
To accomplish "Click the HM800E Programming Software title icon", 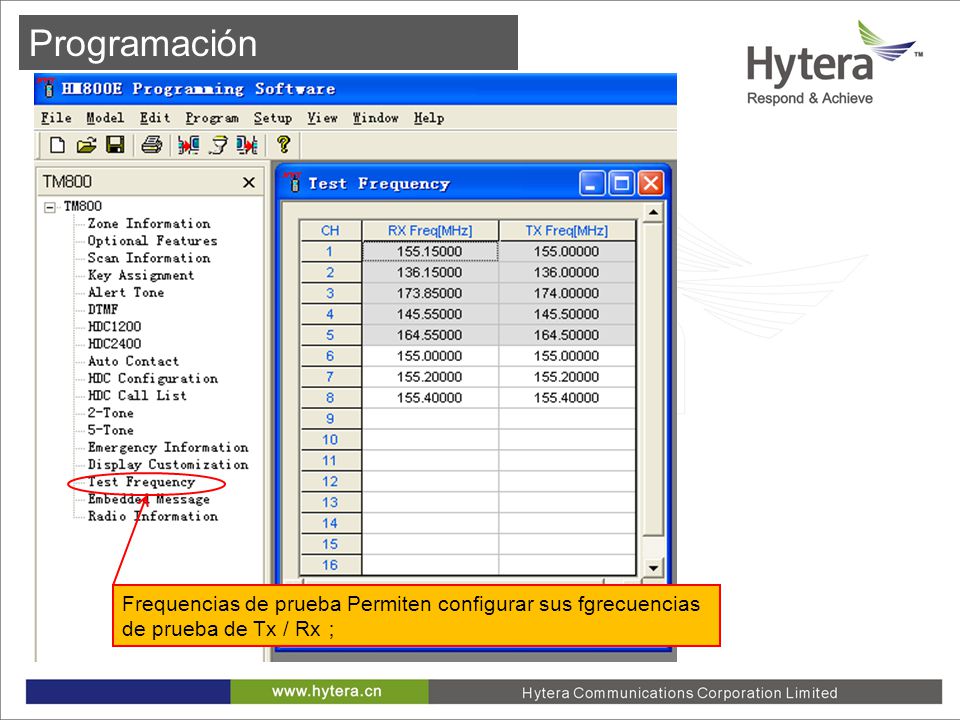I will pyautogui.click(x=47, y=88).
